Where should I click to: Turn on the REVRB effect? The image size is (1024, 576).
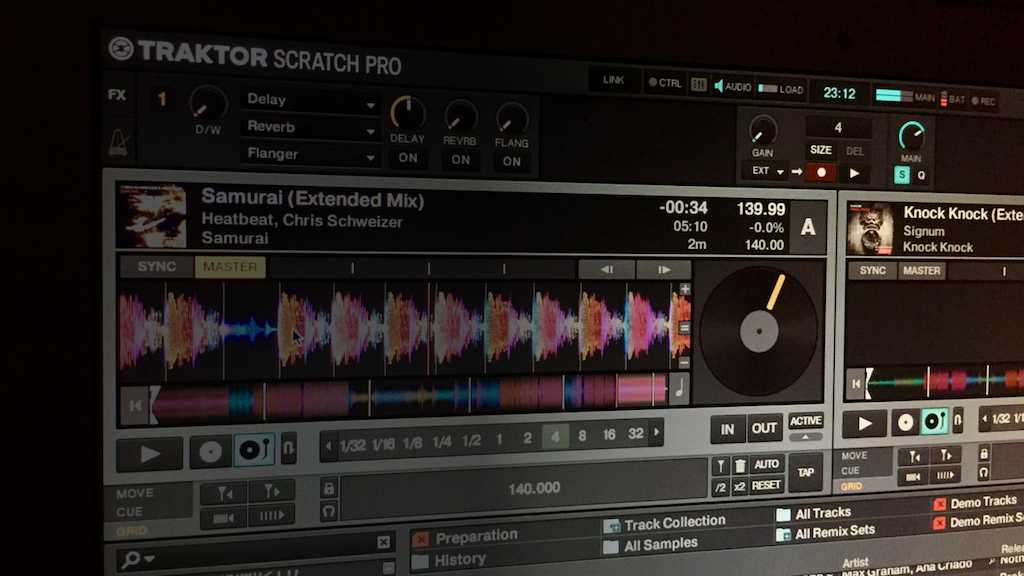click(460, 160)
